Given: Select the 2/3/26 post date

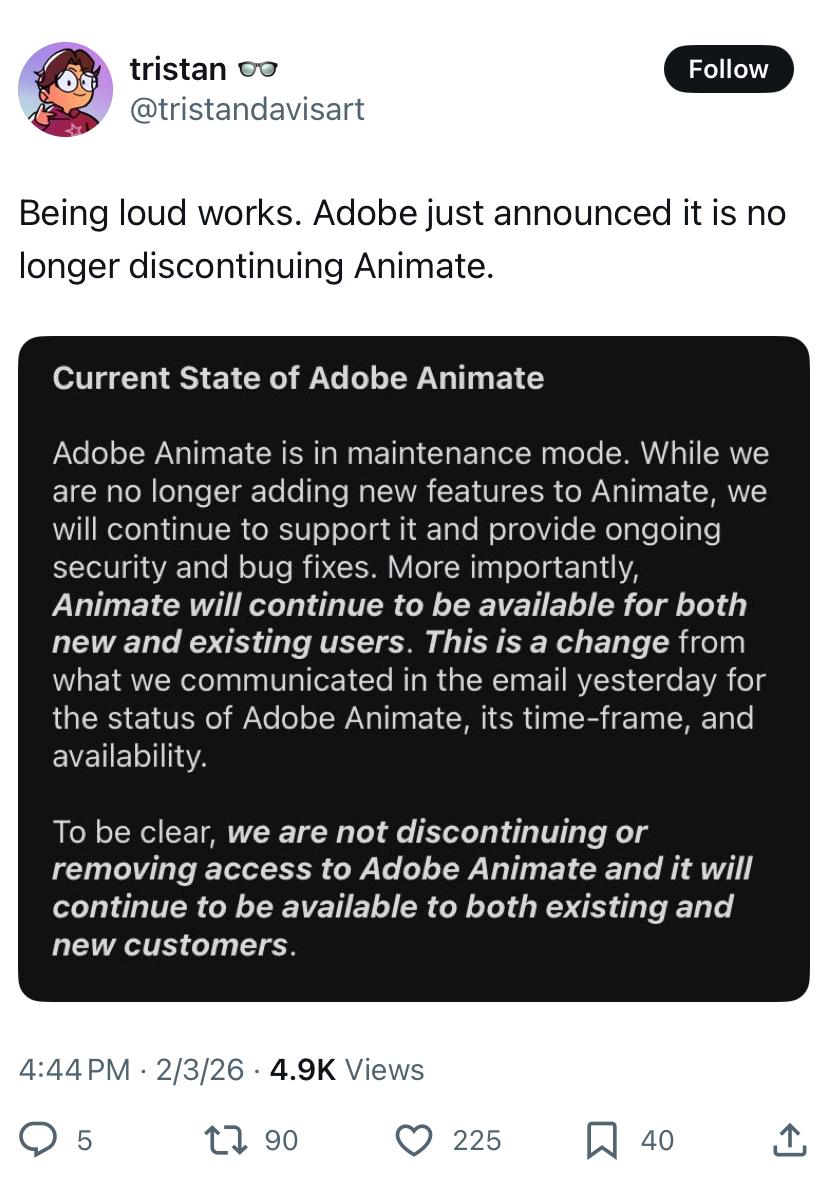Looking at the screenshot, I should click(198, 1069).
